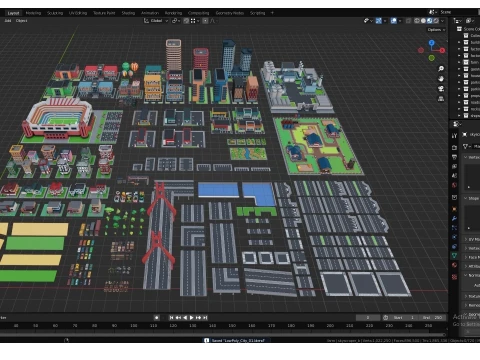
Task: Open the Object Constraints properties tab
Action: [x=454, y=246]
